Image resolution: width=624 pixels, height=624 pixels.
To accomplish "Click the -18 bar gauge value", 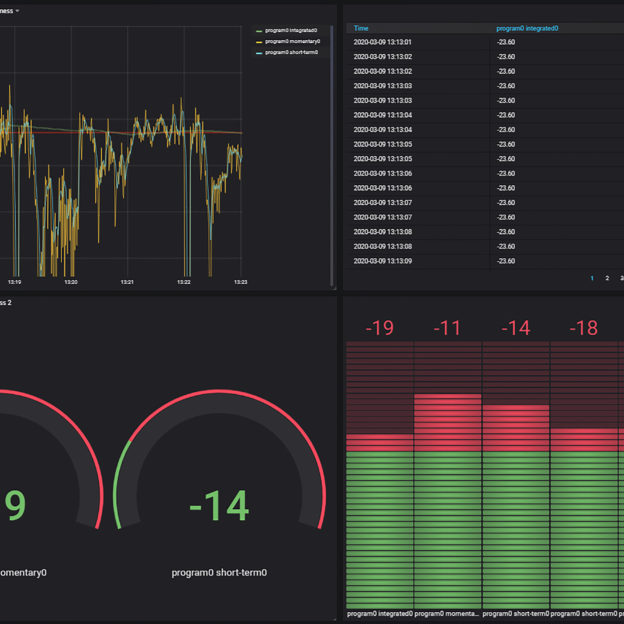I will click(x=584, y=328).
